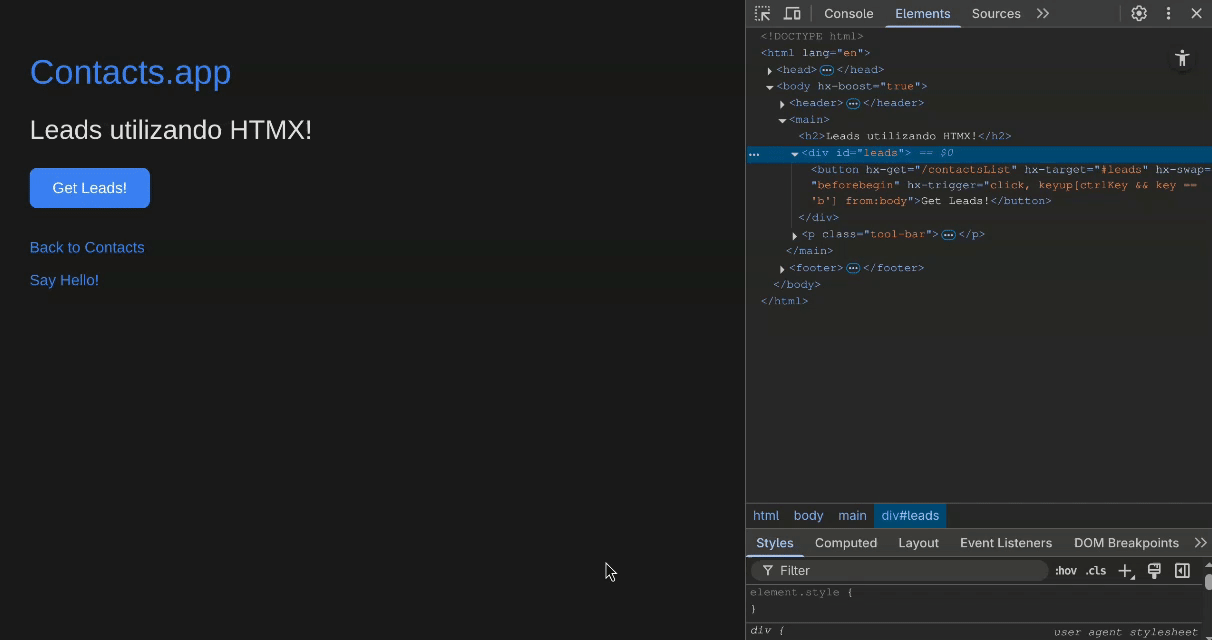1212x640 pixels.
Task: Open DevTools three-dot customize menu
Action: (x=1168, y=13)
